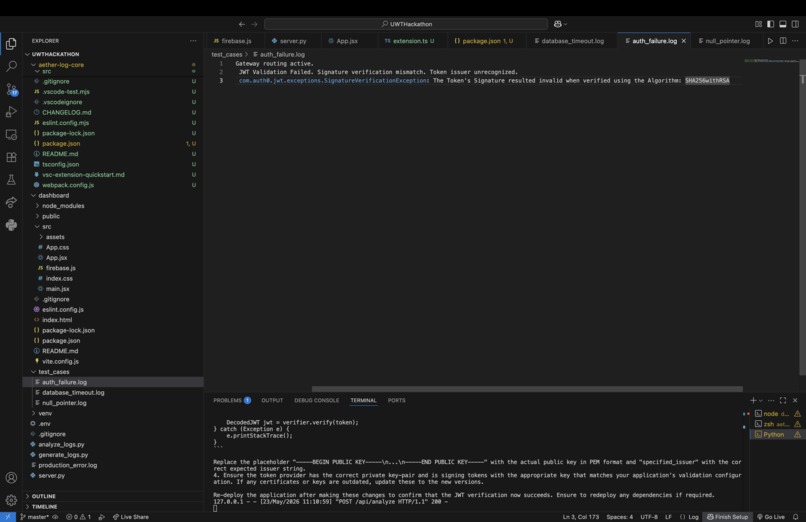Open the PROBLEMS panel tab
The width and height of the screenshot is (806, 522).
pyautogui.click(x=232, y=400)
